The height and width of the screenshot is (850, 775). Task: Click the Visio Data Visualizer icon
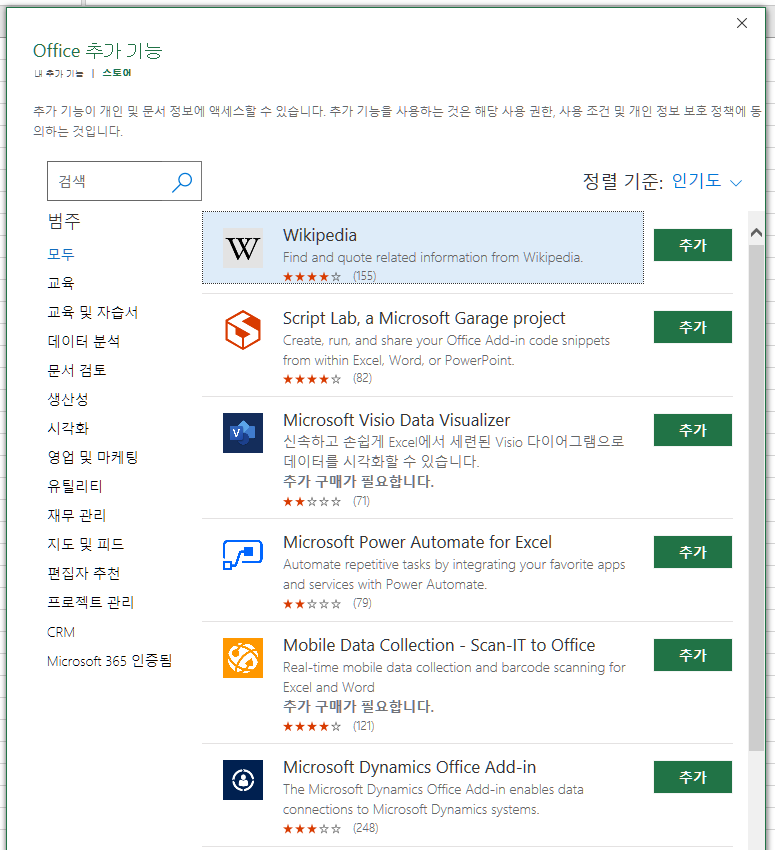(x=243, y=433)
